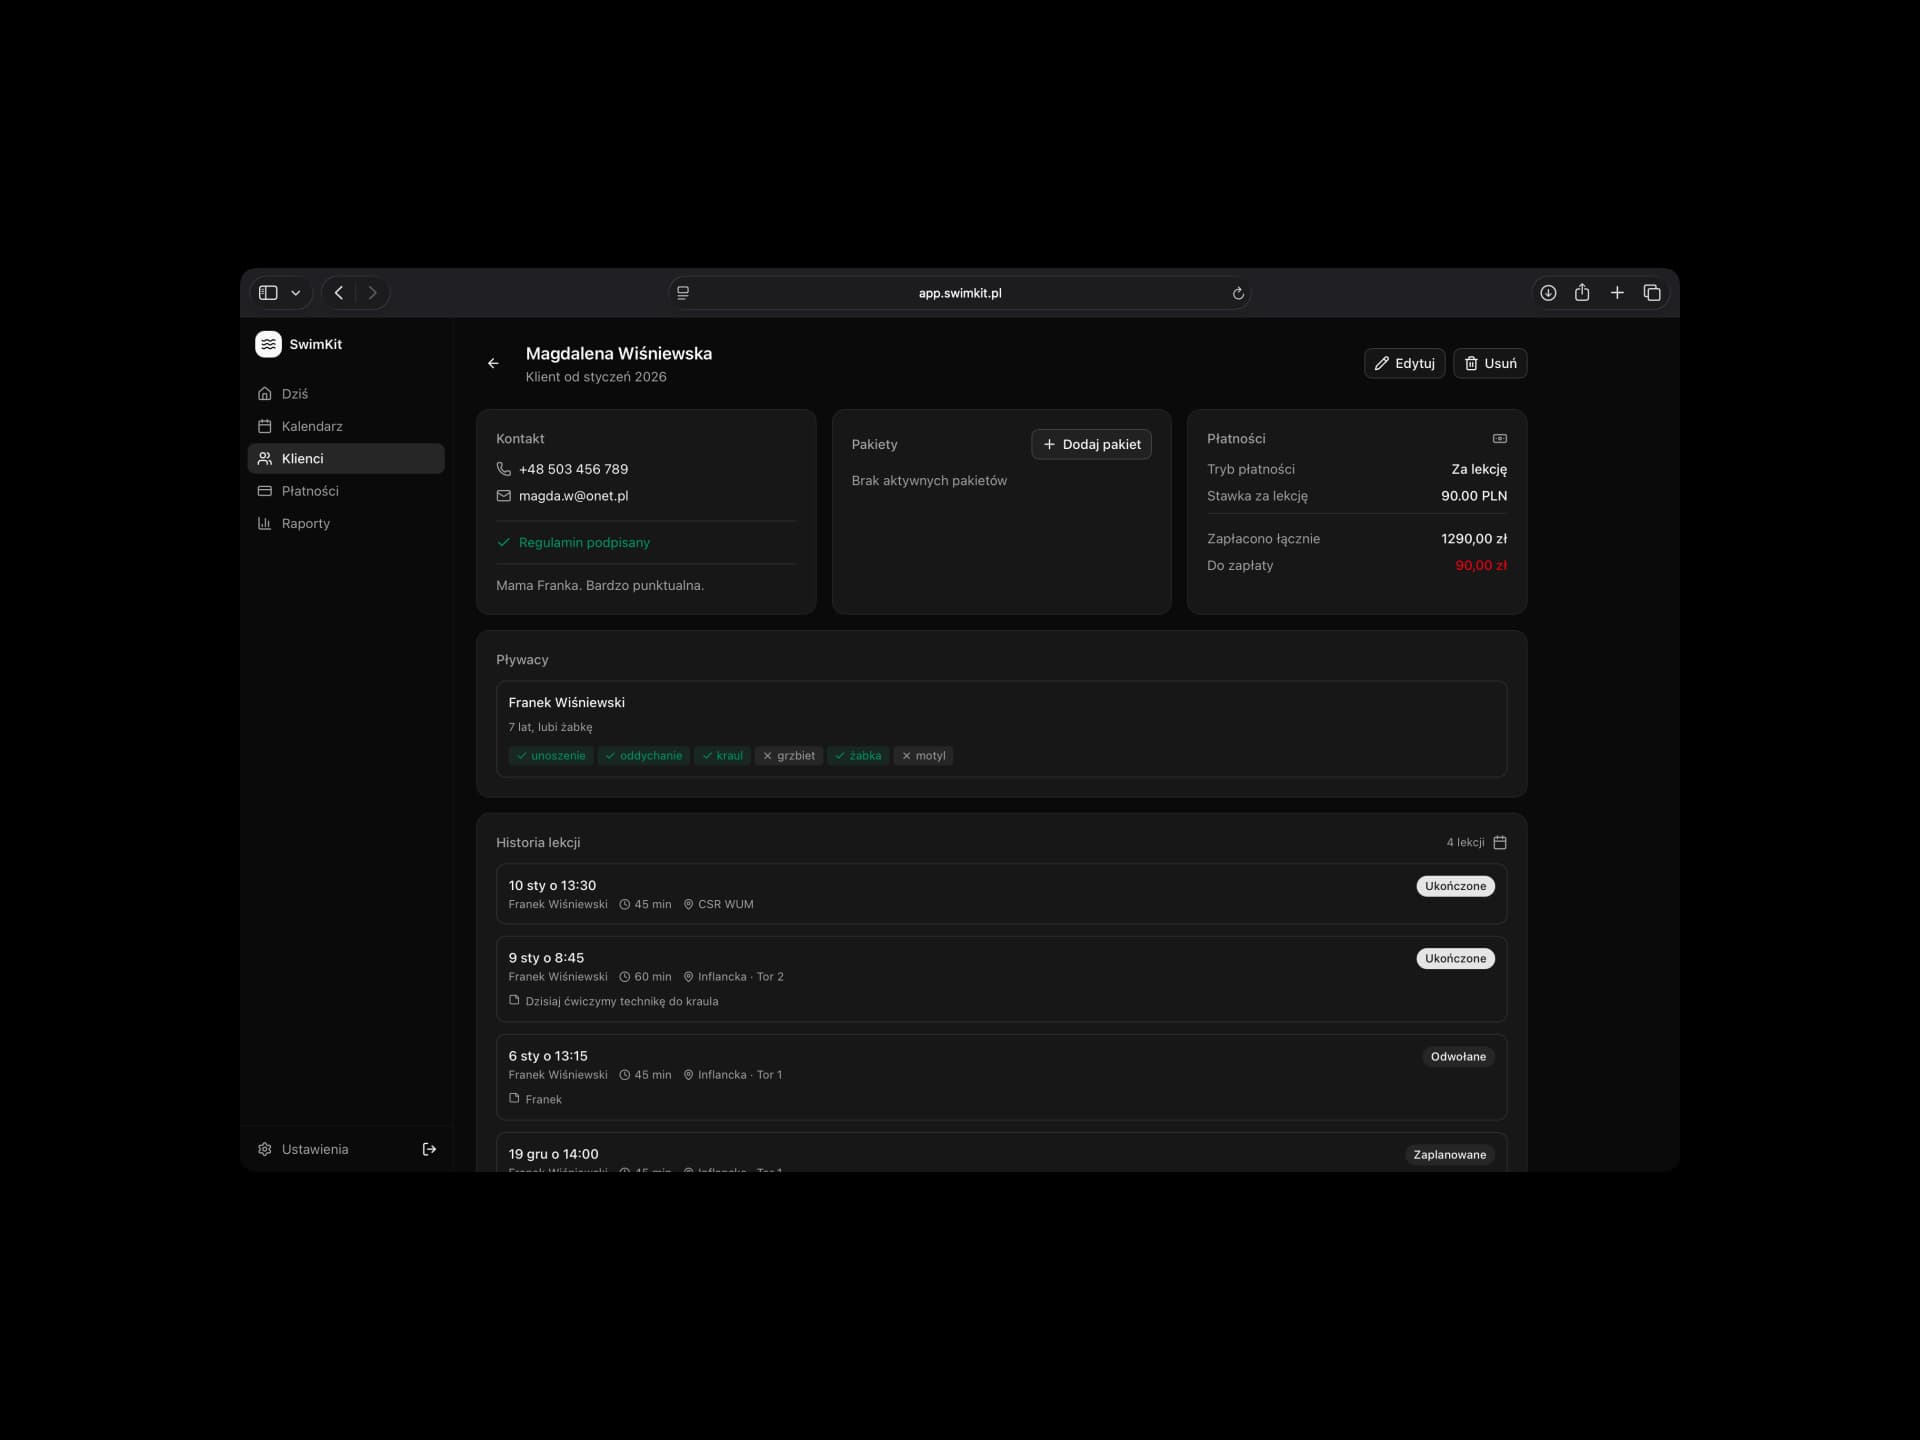Enable the 'motyl' skill tag

(923, 755)
